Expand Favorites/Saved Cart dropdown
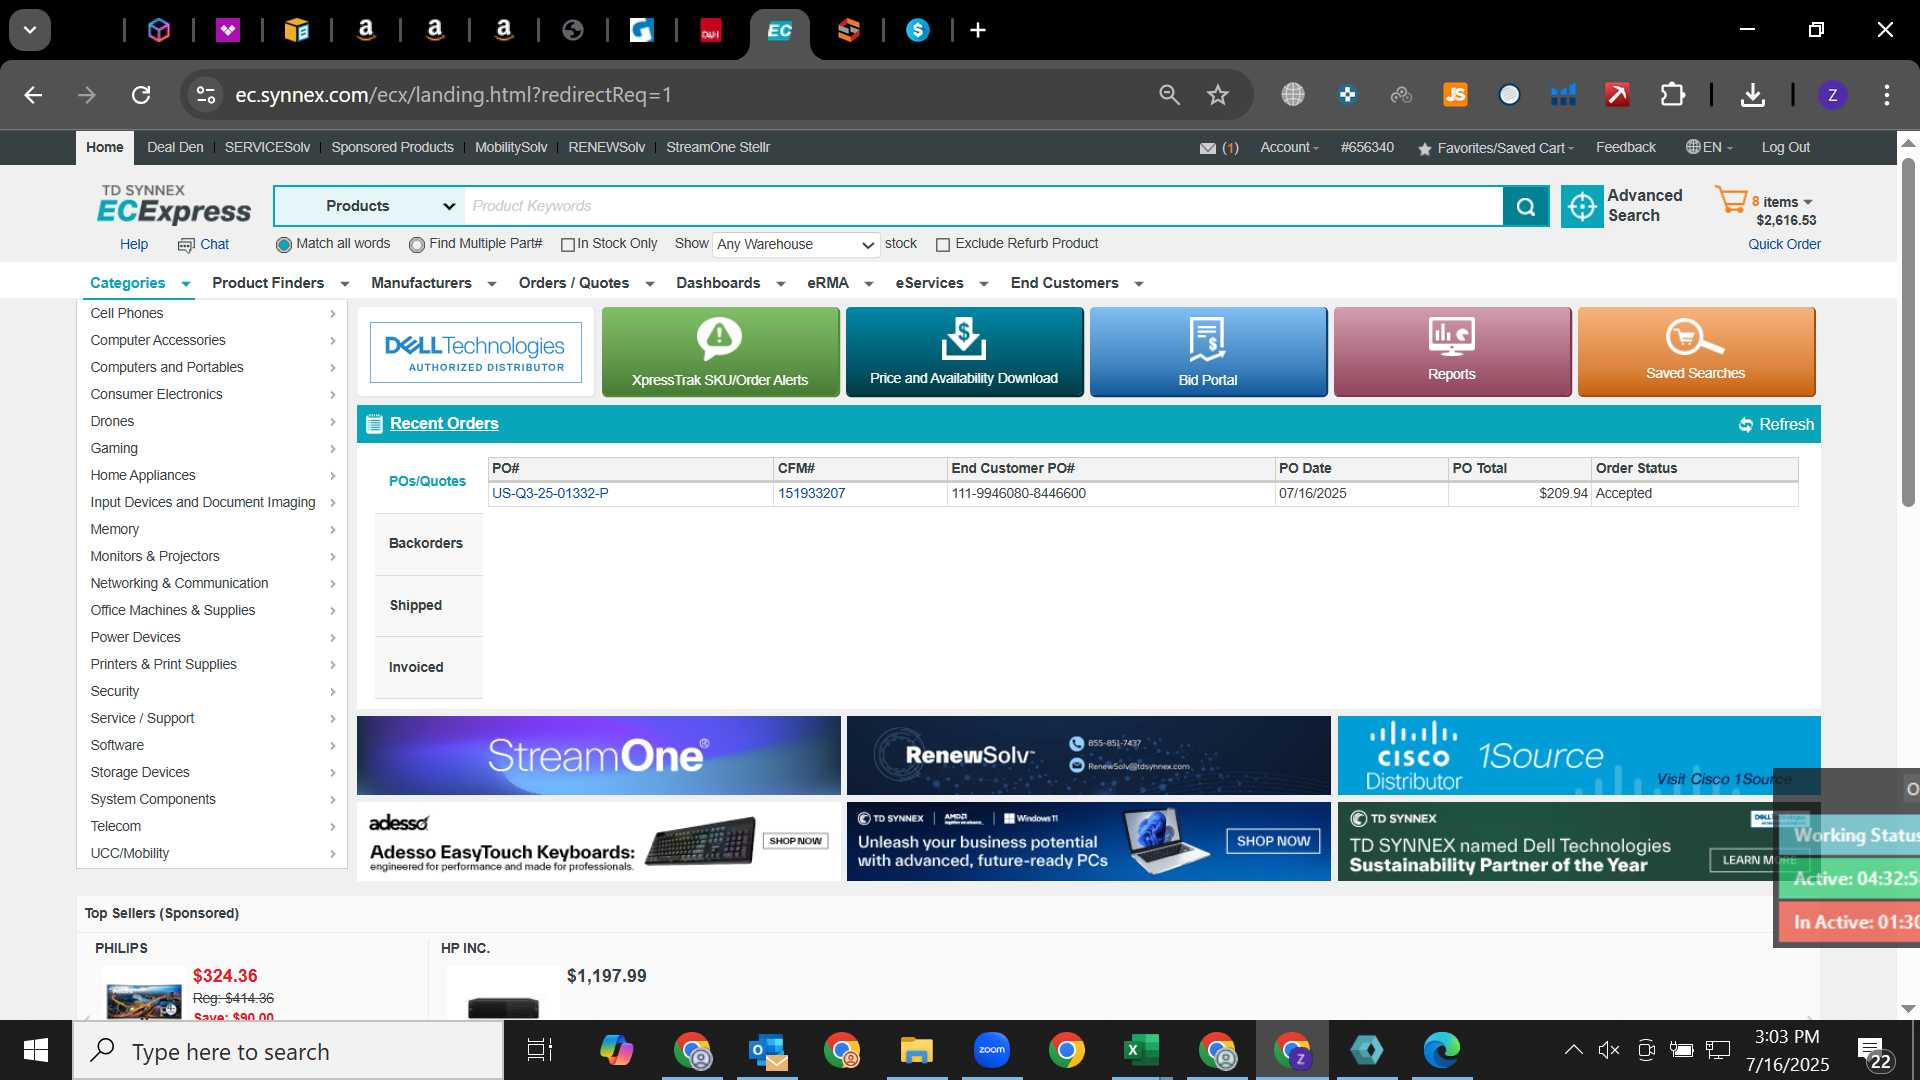This screenshot has width=1920, height=1080. pyautogui.click(x=1496, y=148)
